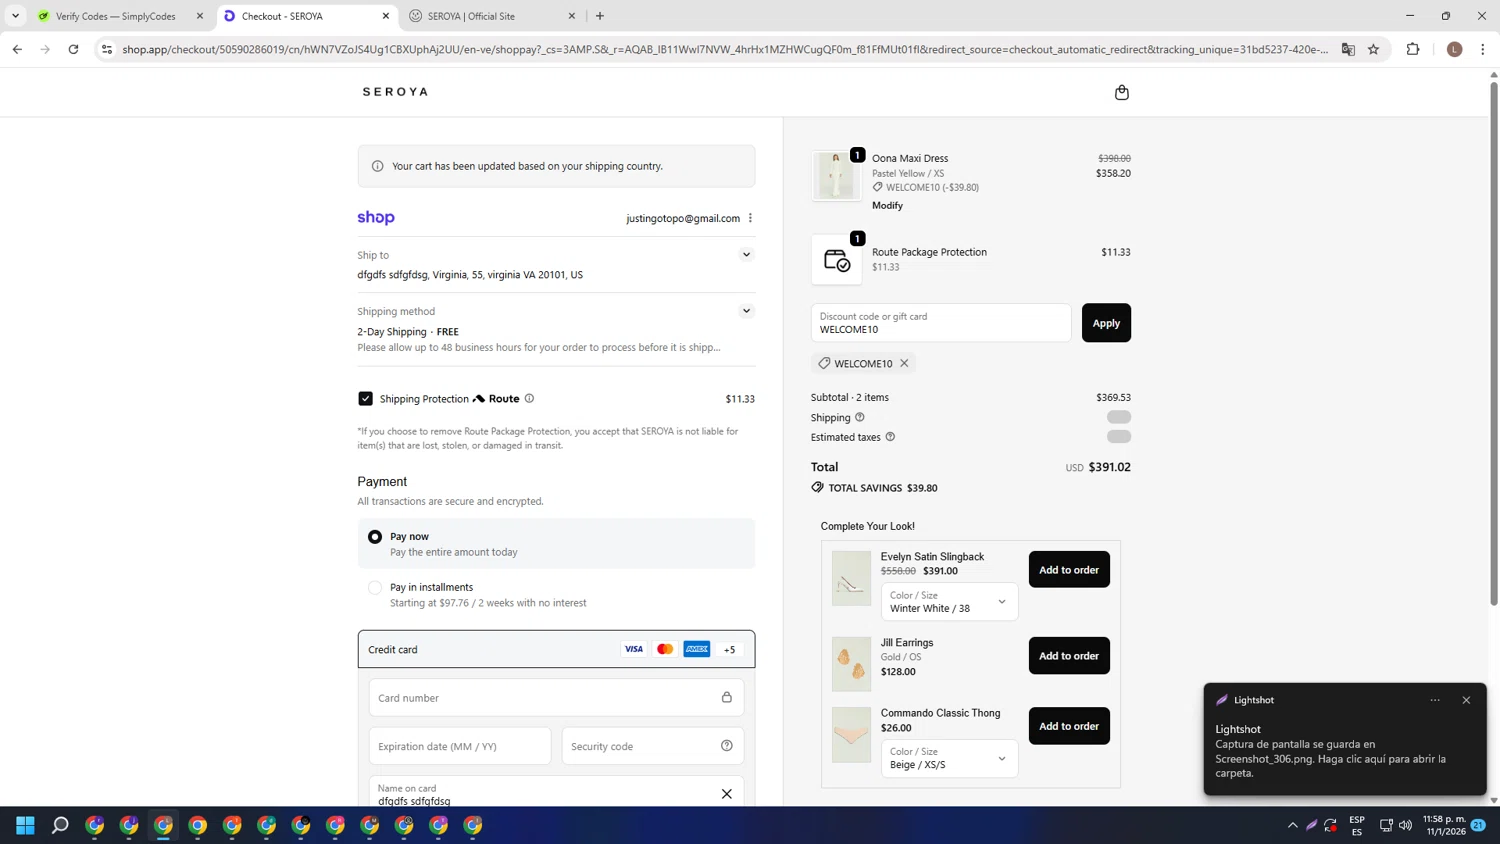Switch to Verify Codes — SimplyCodes tab
This screenshot has height=844, width=1500.
coord(120,16)
